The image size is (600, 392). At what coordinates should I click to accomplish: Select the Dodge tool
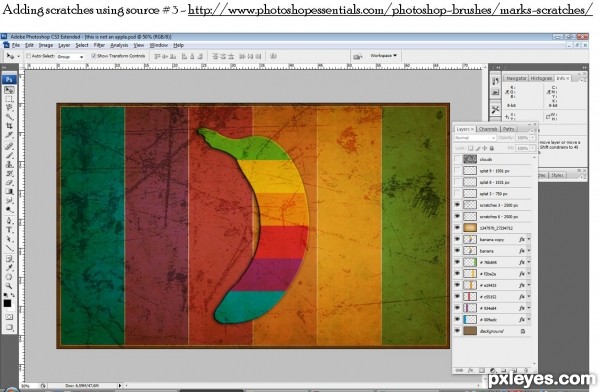[9, 210]
